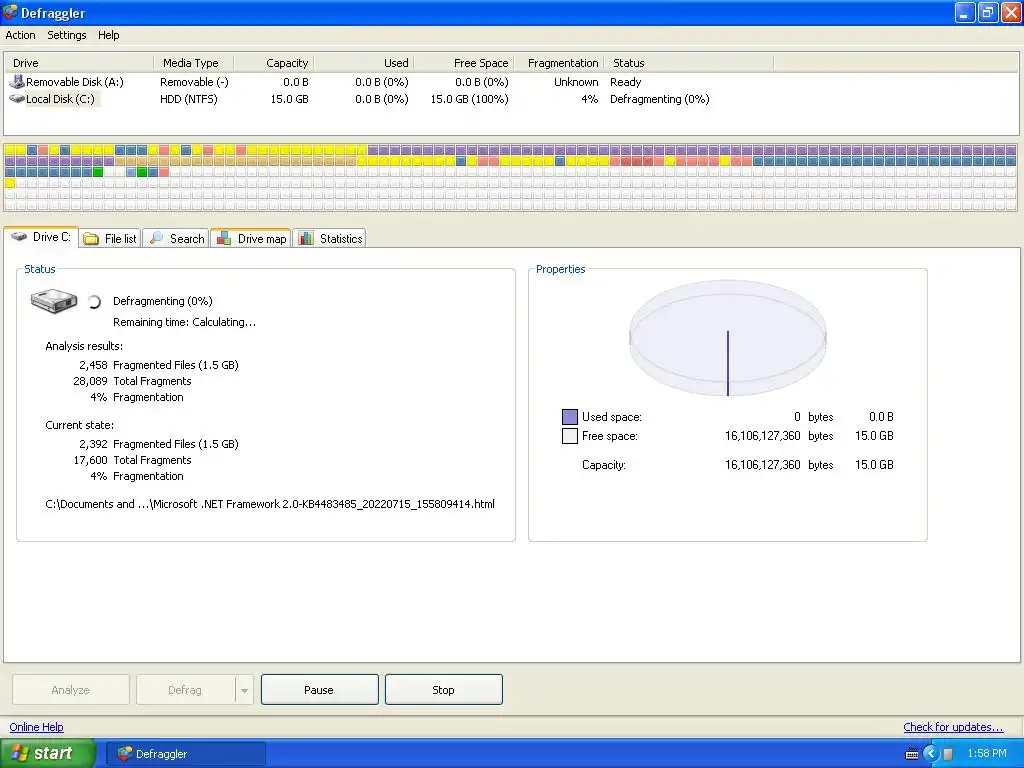The height and width of the screenshot is (768, 1024).
Task: Click the Drive C: tab icon
Action: click(x=20, y=236)
